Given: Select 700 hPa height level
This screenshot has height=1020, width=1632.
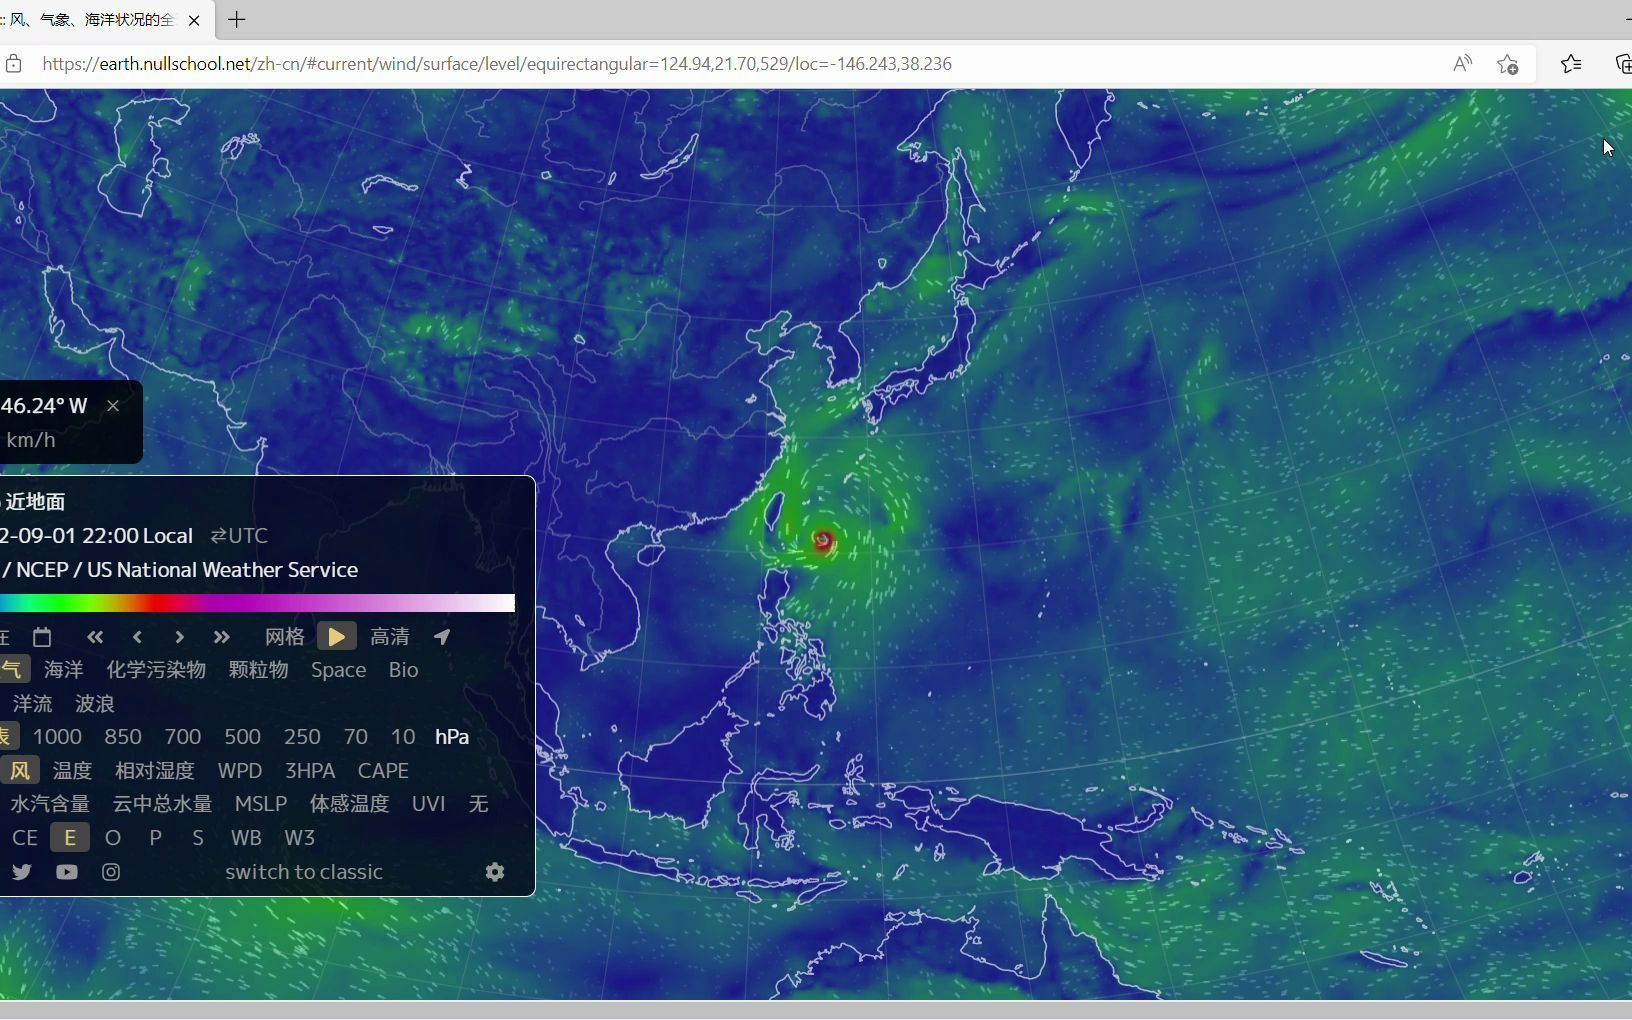Looking at the screenshot, I should tap(183, 737).
